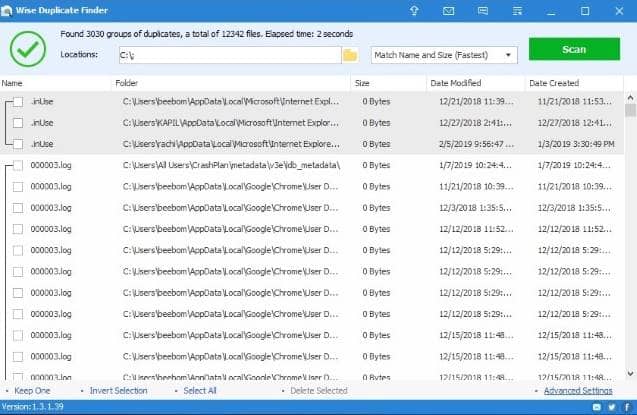Select the CrashPlan metadata folder path cell
The height and width of the screenshot is (415, 637).
click(231, 165)
